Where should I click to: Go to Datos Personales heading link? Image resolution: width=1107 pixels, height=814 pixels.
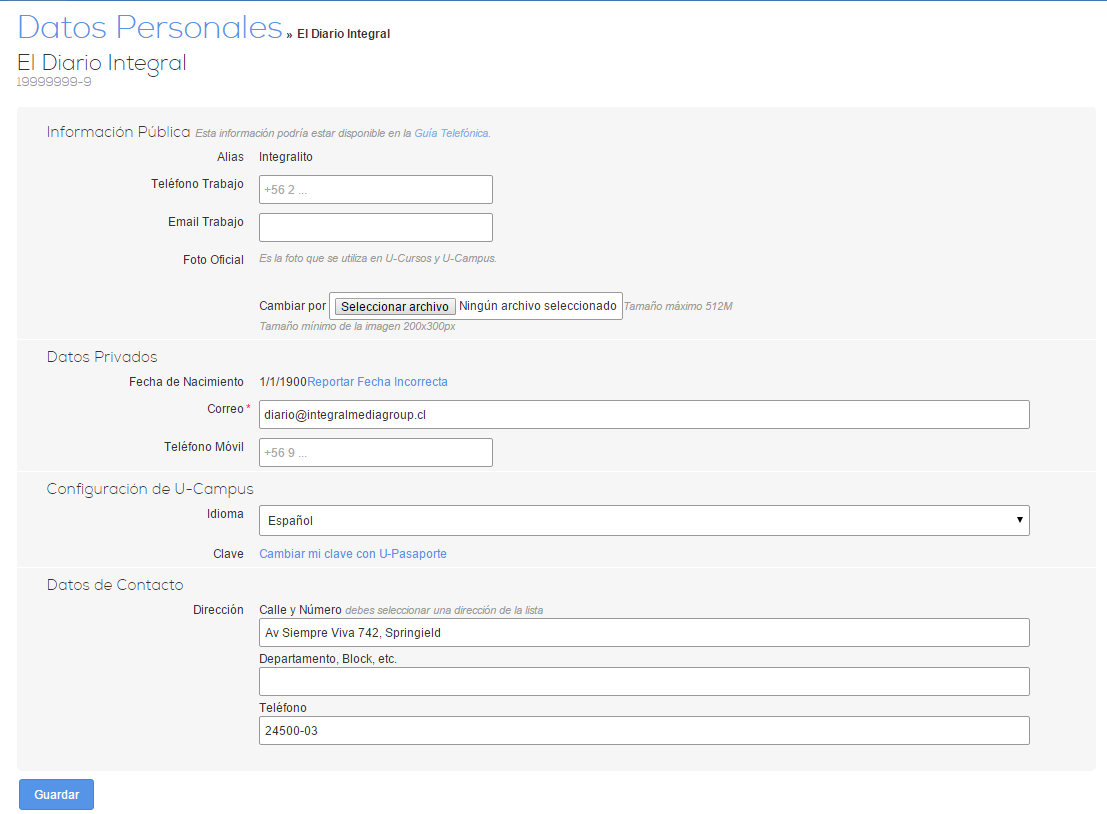(x=150, y=28)
